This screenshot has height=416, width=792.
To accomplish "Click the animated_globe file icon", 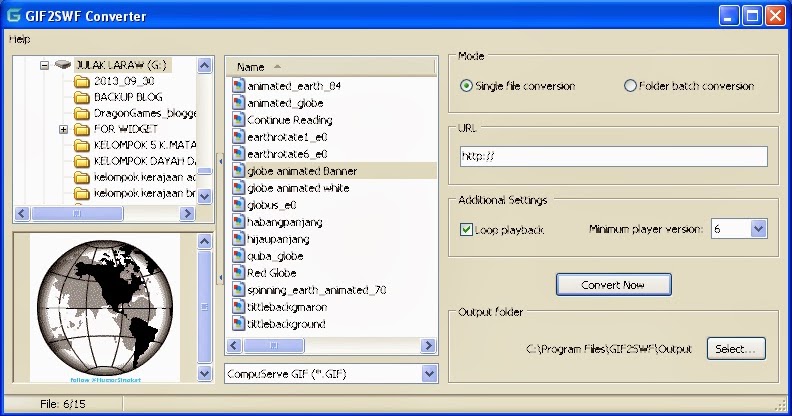I will coord(238,102).
